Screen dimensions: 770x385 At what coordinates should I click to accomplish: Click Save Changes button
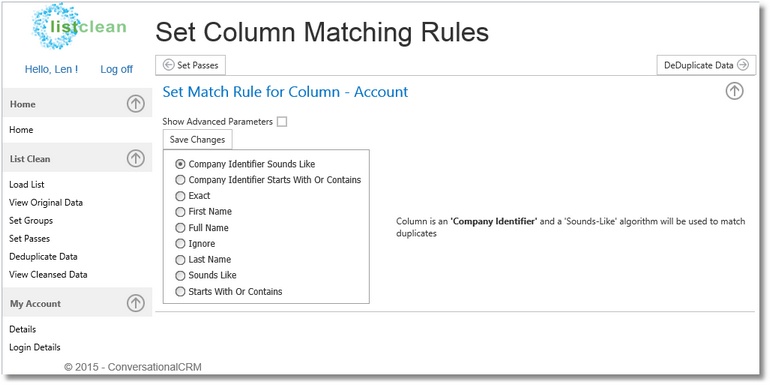click(197, 139)
